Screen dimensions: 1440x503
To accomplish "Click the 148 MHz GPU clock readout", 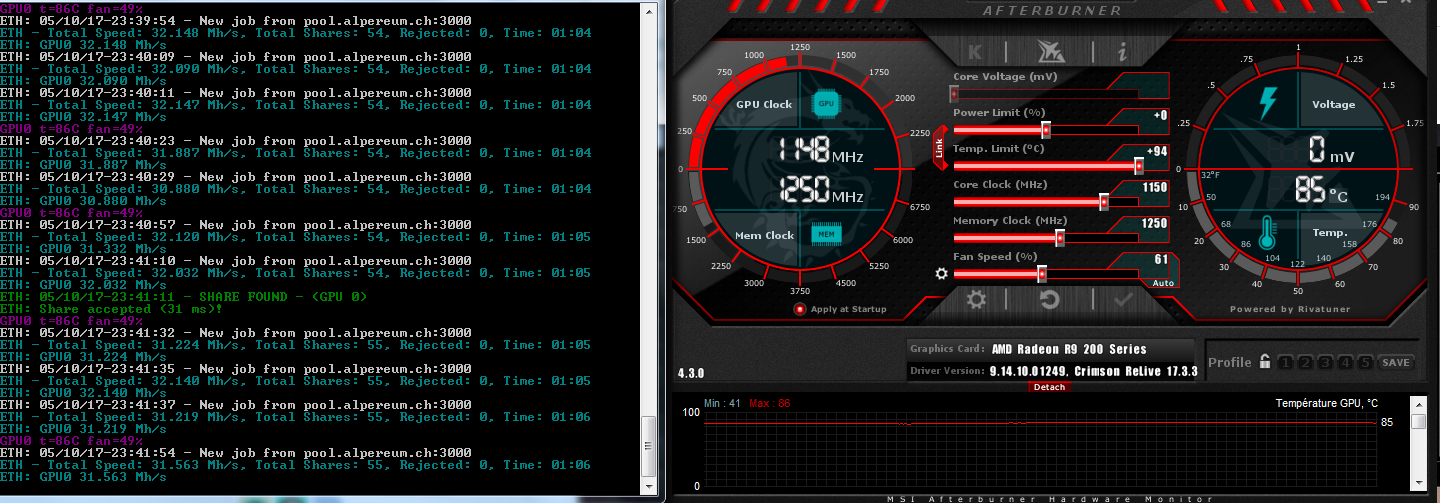I will pos(820,152).
